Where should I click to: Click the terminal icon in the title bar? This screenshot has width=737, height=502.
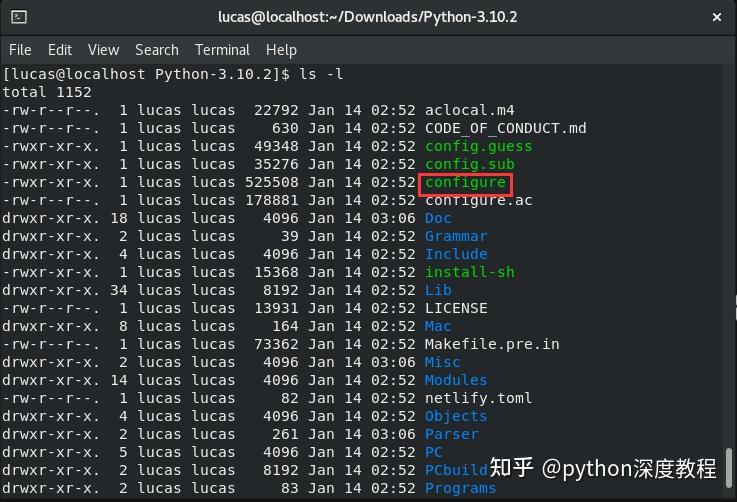pyautogui.click(x=19, y=17)
